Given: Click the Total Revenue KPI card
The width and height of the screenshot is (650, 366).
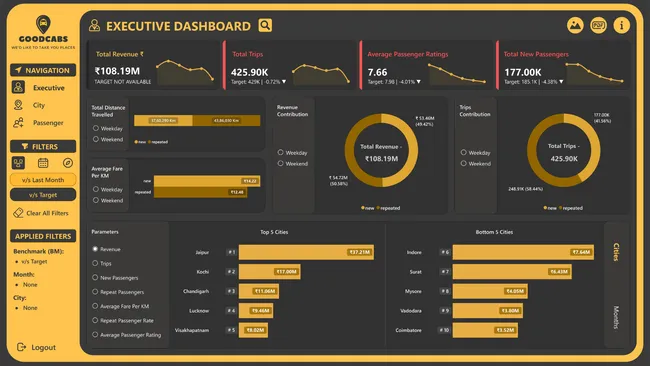Looking at the screenshot, I should point(153,65).
